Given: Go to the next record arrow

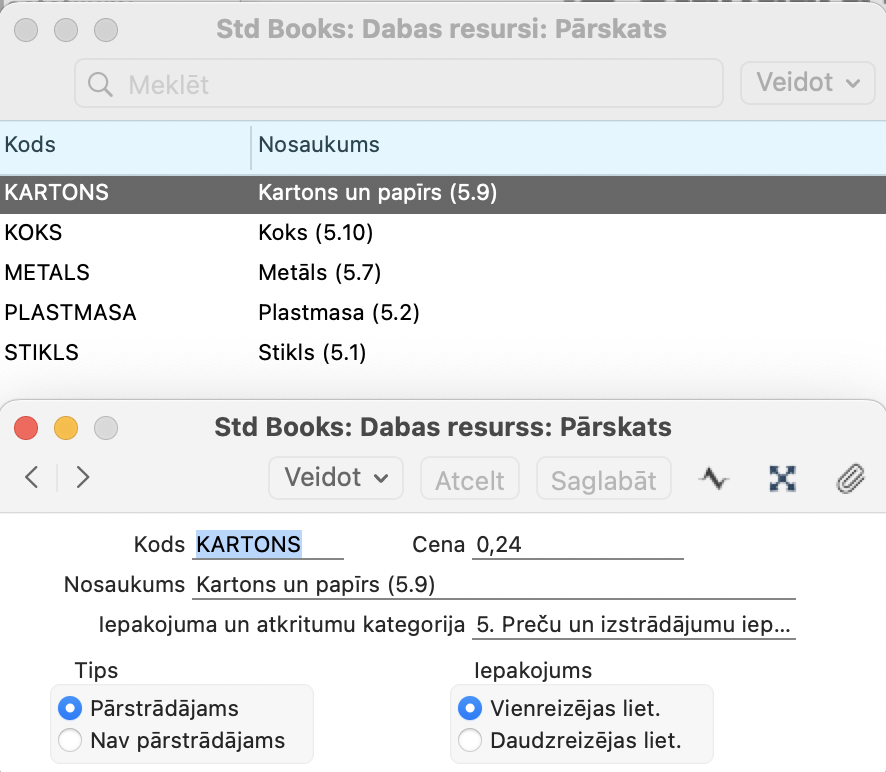Looking at the screenshot, I should click(82, 478).
